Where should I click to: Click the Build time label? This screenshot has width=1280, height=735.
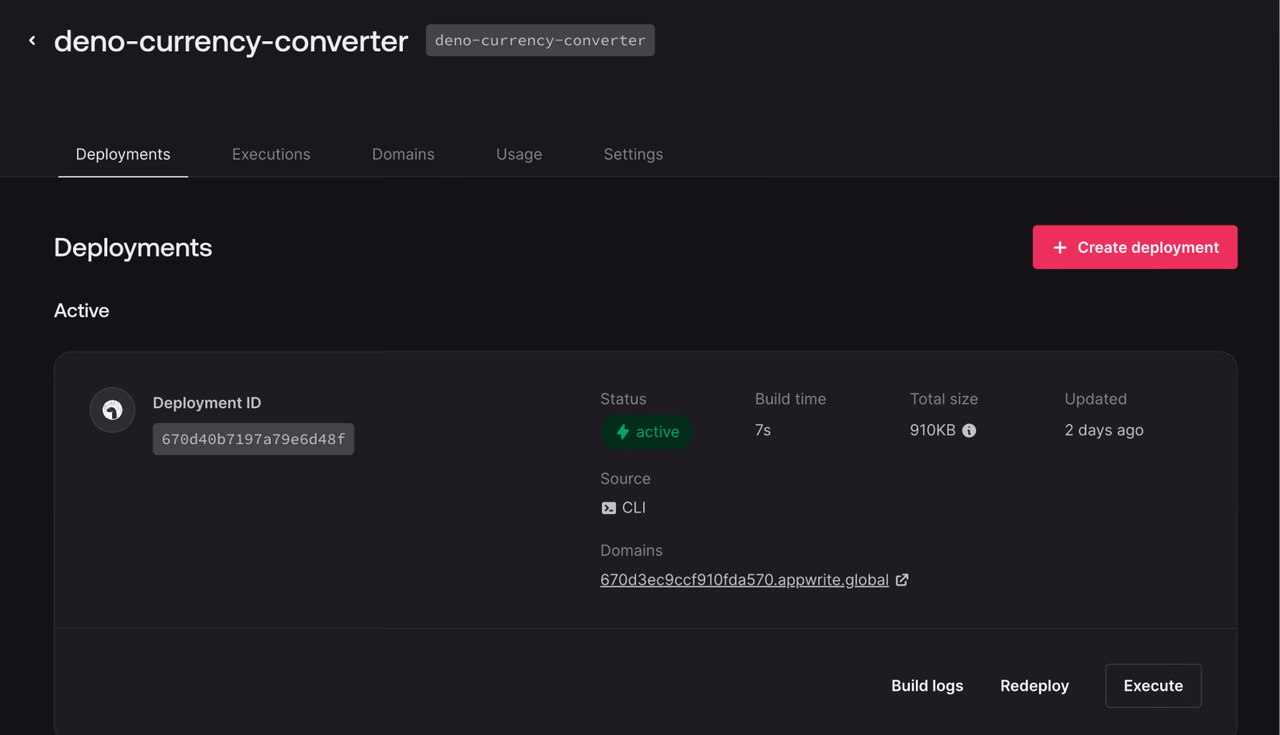[x=790, y=399]
